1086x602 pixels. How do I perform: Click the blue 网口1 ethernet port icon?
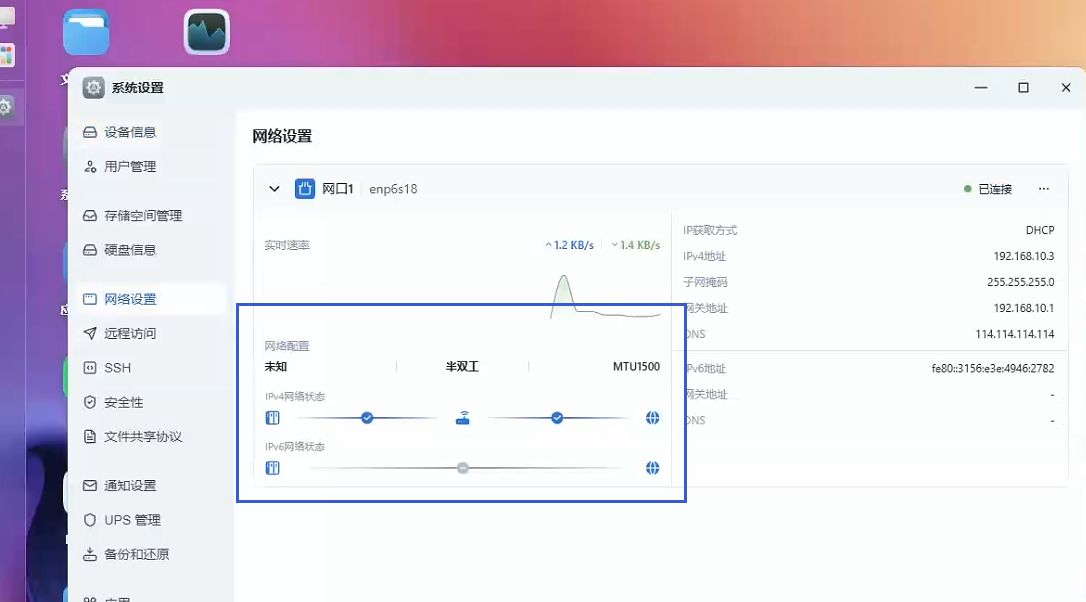click(305, 188)
